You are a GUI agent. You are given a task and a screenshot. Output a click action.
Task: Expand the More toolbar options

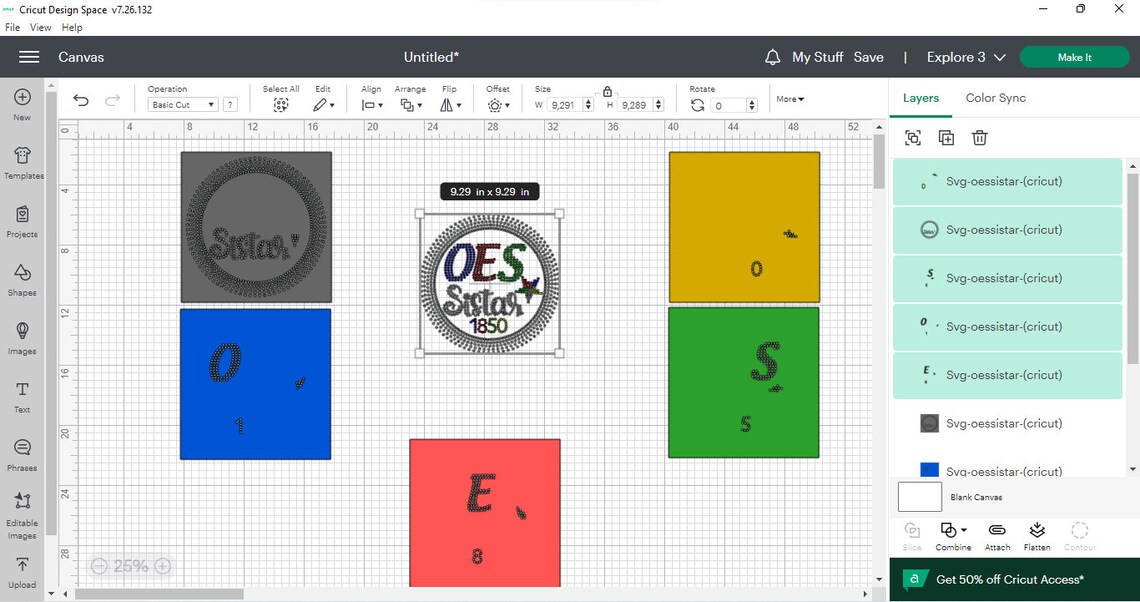790,99
